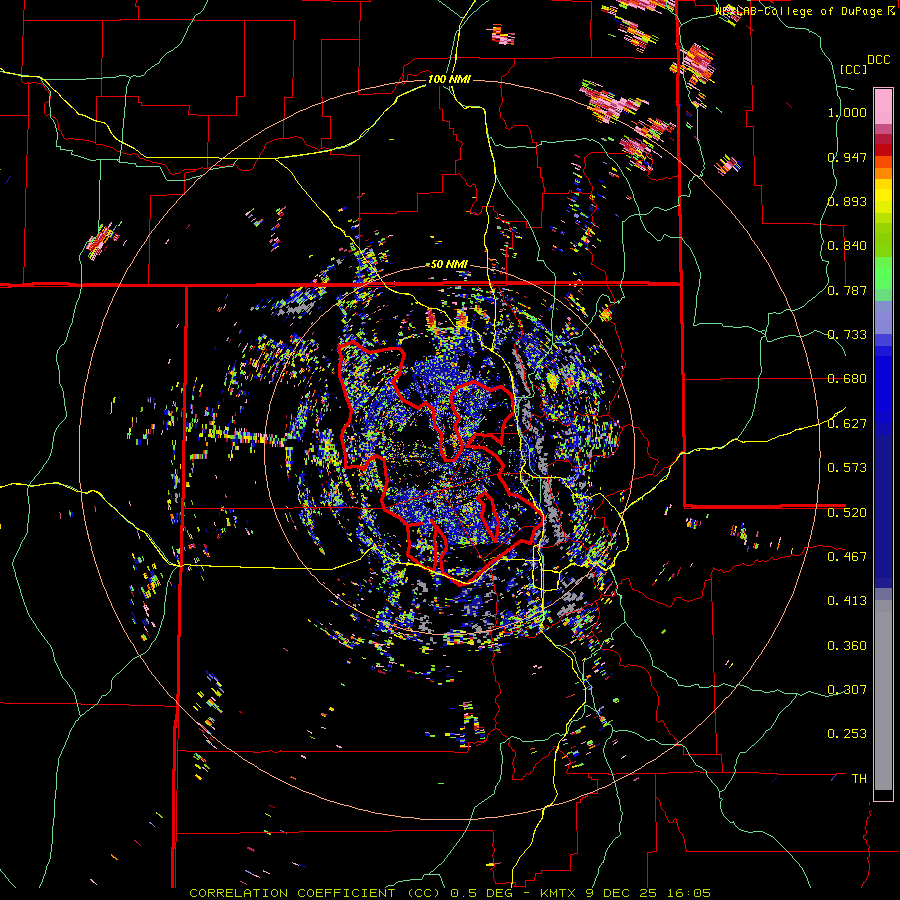This screenshot has width=900, height=900.
Task: Click the DCC product label
Action: click(879, 60)
